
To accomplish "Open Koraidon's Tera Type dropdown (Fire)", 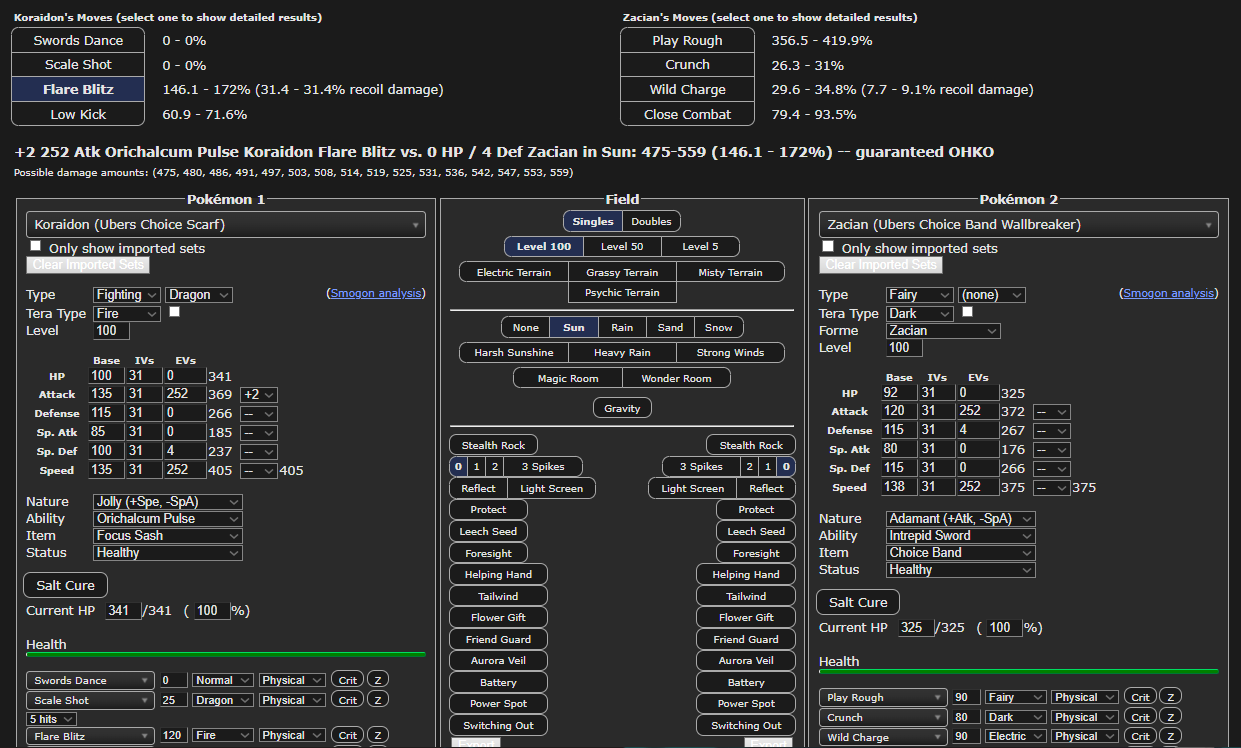I will (x=127, y=314).
